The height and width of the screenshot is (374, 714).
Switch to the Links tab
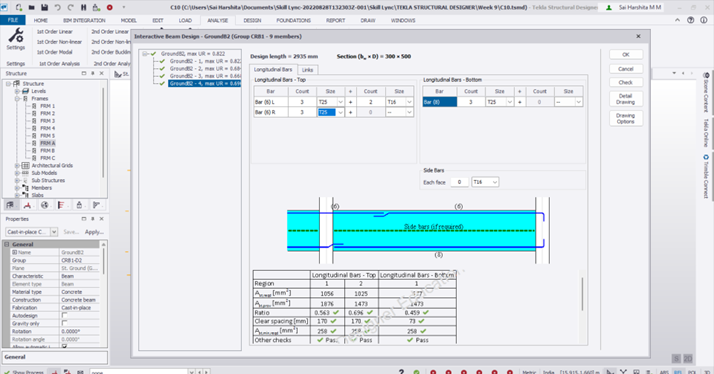(x=307, y=70)
